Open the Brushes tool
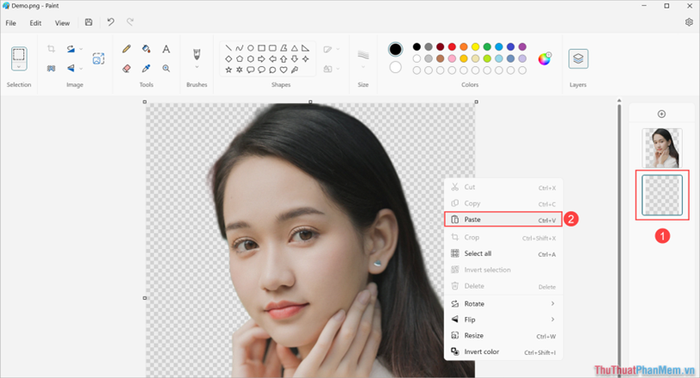Screen dimensions: 700x378 (x=196, y=54)
